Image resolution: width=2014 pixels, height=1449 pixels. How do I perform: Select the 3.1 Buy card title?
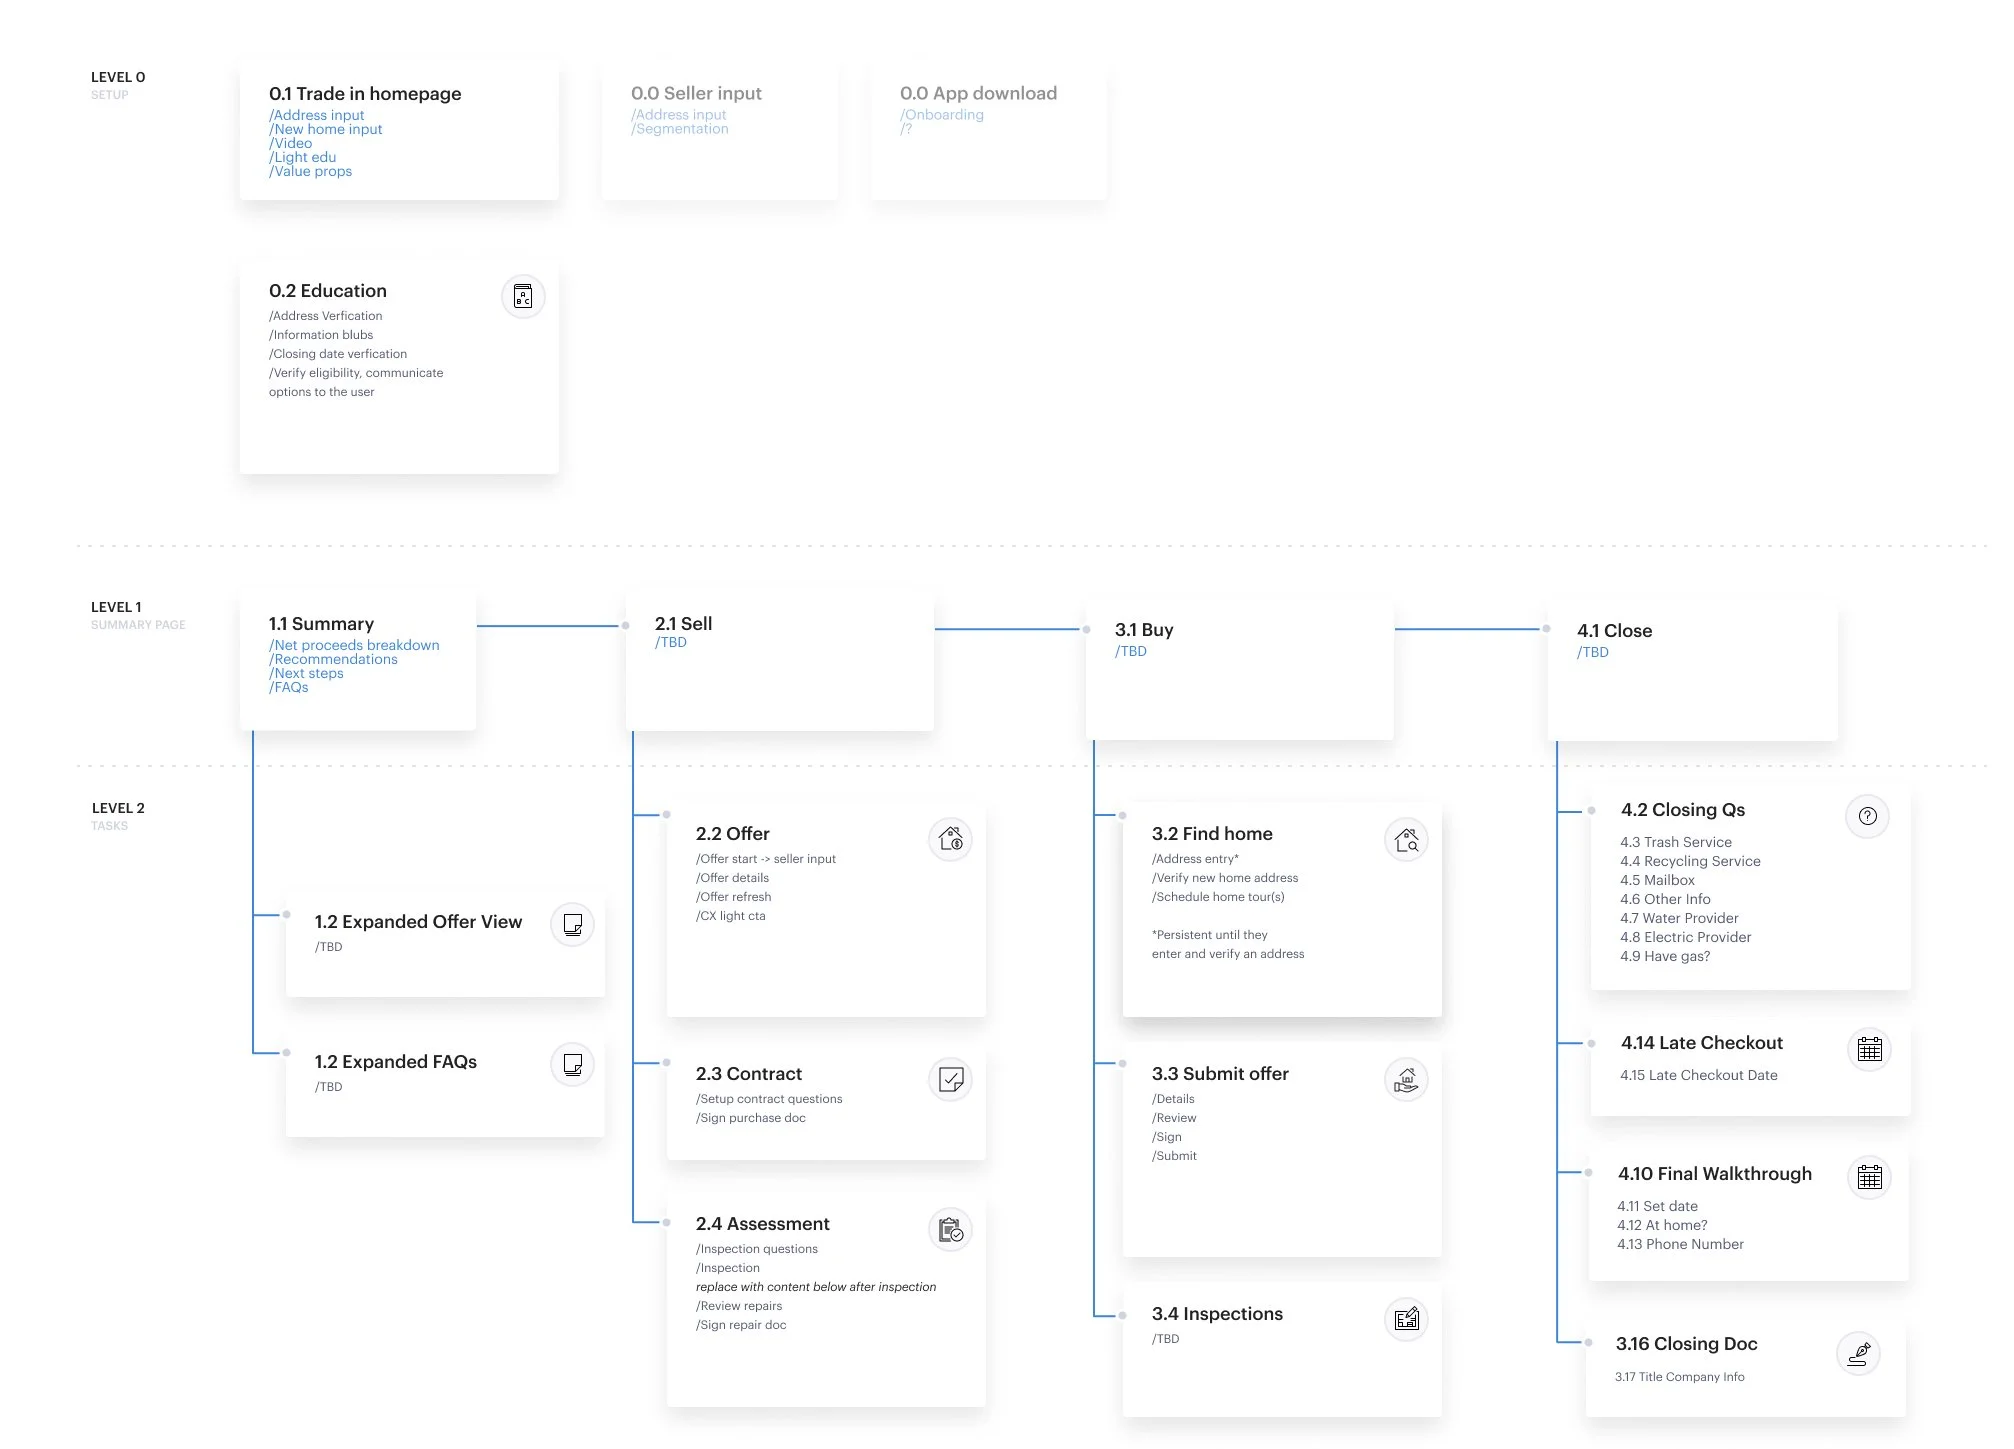1144,629
